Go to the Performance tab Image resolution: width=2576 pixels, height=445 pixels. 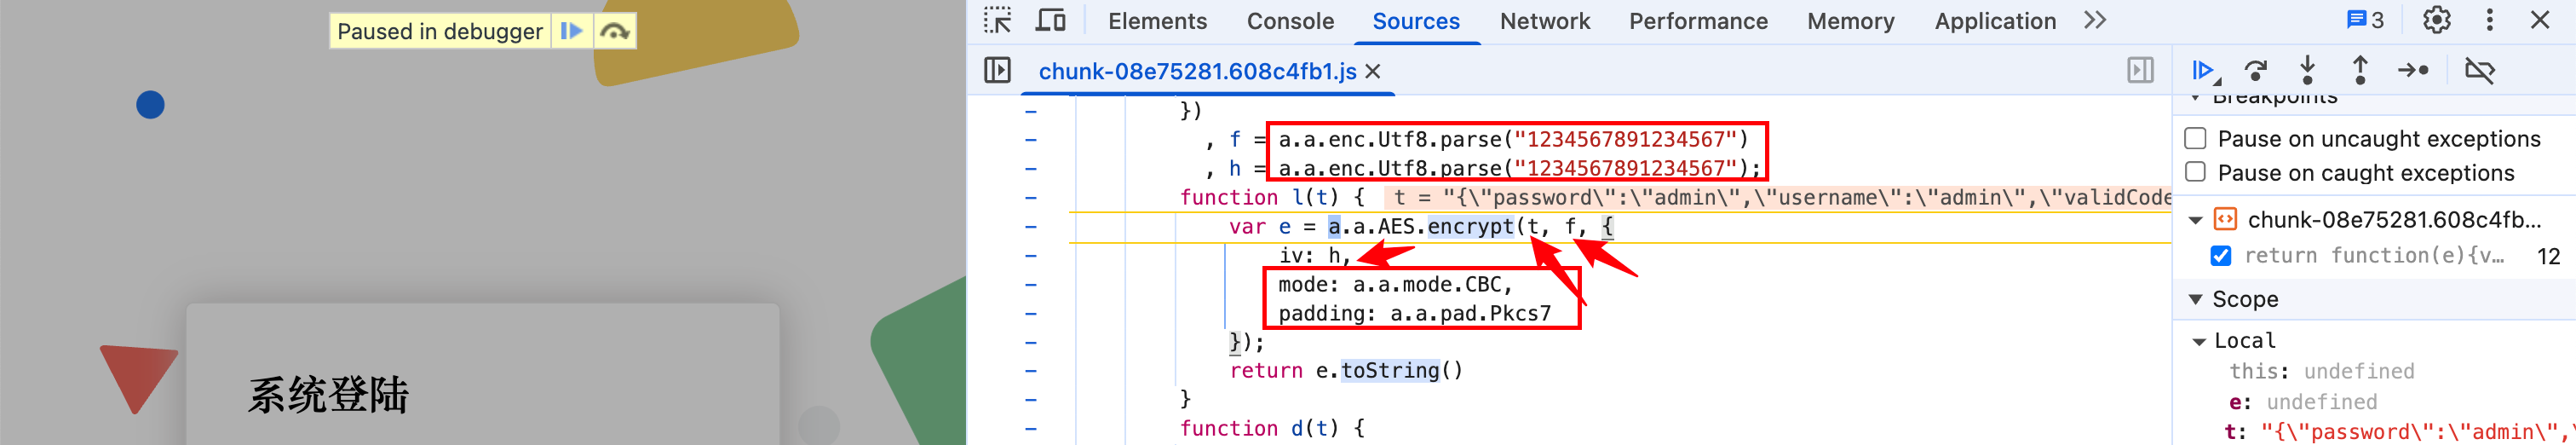1698,21
